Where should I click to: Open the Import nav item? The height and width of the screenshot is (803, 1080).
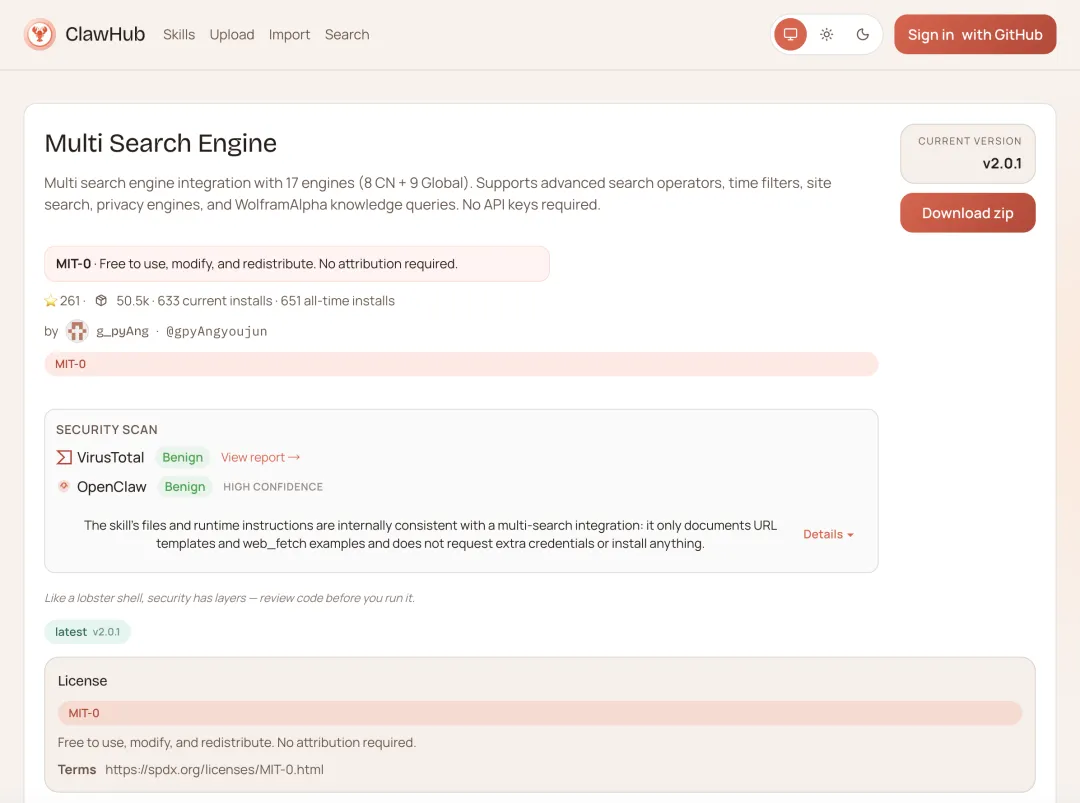pos(289,35)
